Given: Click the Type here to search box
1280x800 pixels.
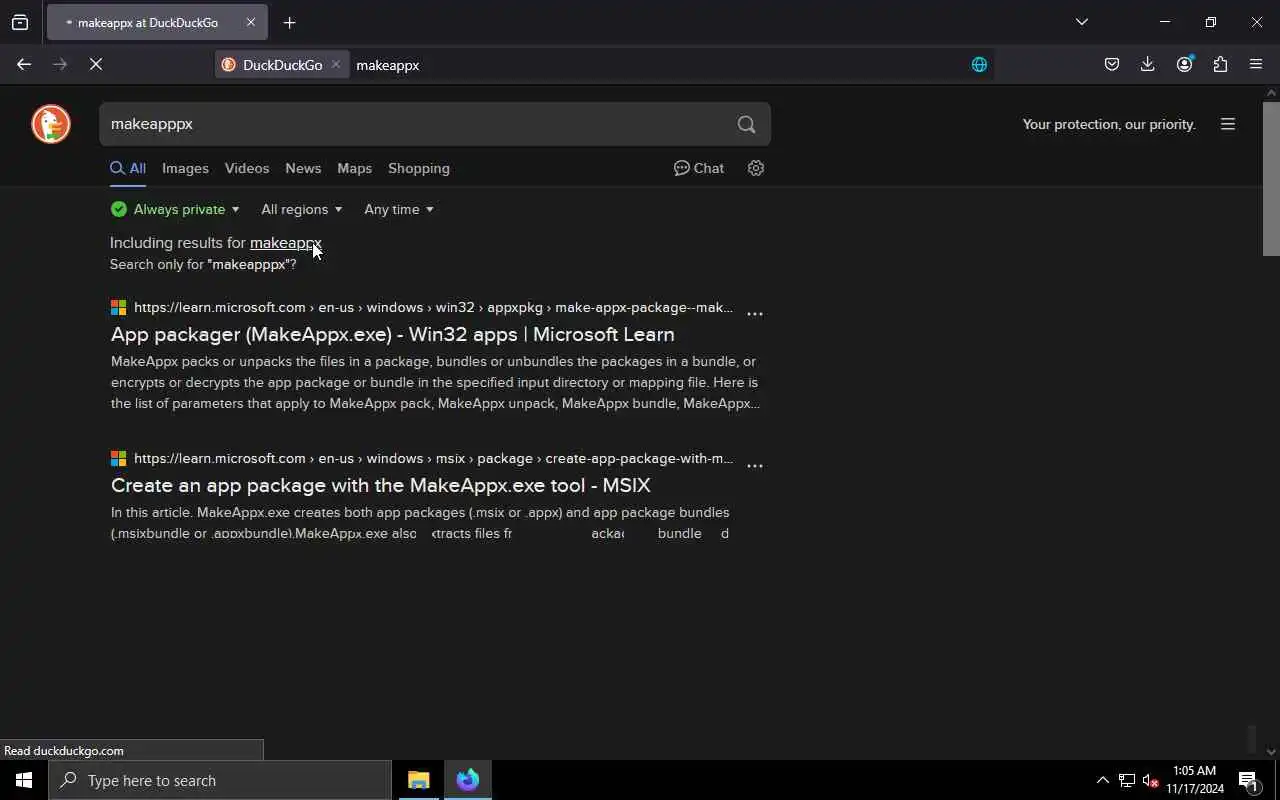Looking at the screenshot, I should [220, 780].
